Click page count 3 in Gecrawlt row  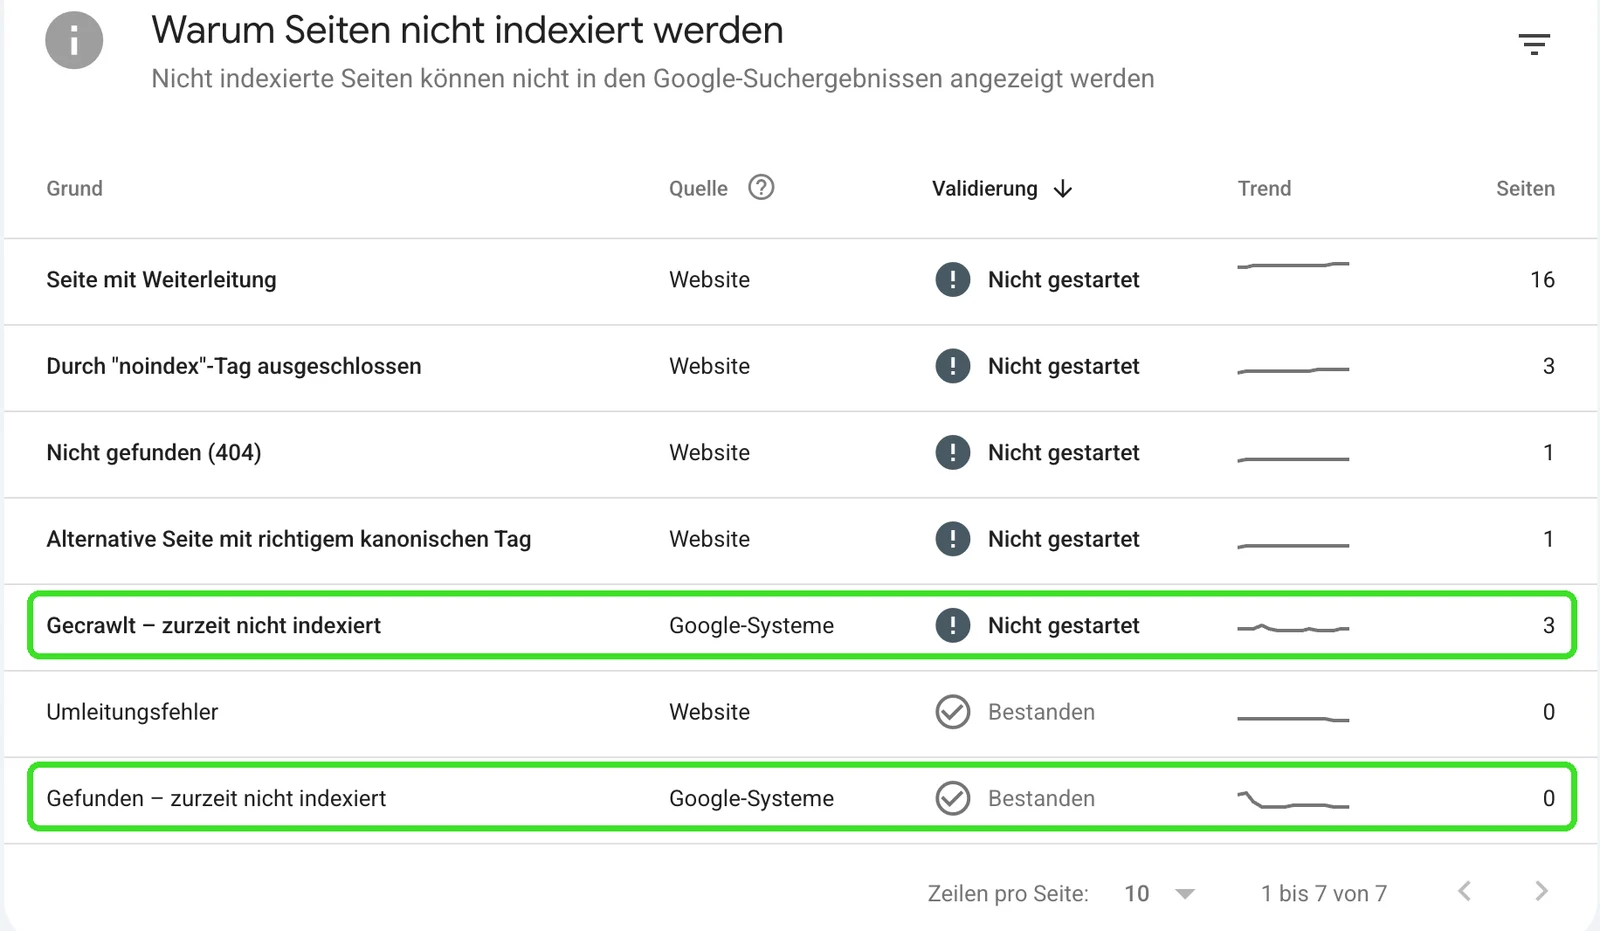coord(1549,625)
